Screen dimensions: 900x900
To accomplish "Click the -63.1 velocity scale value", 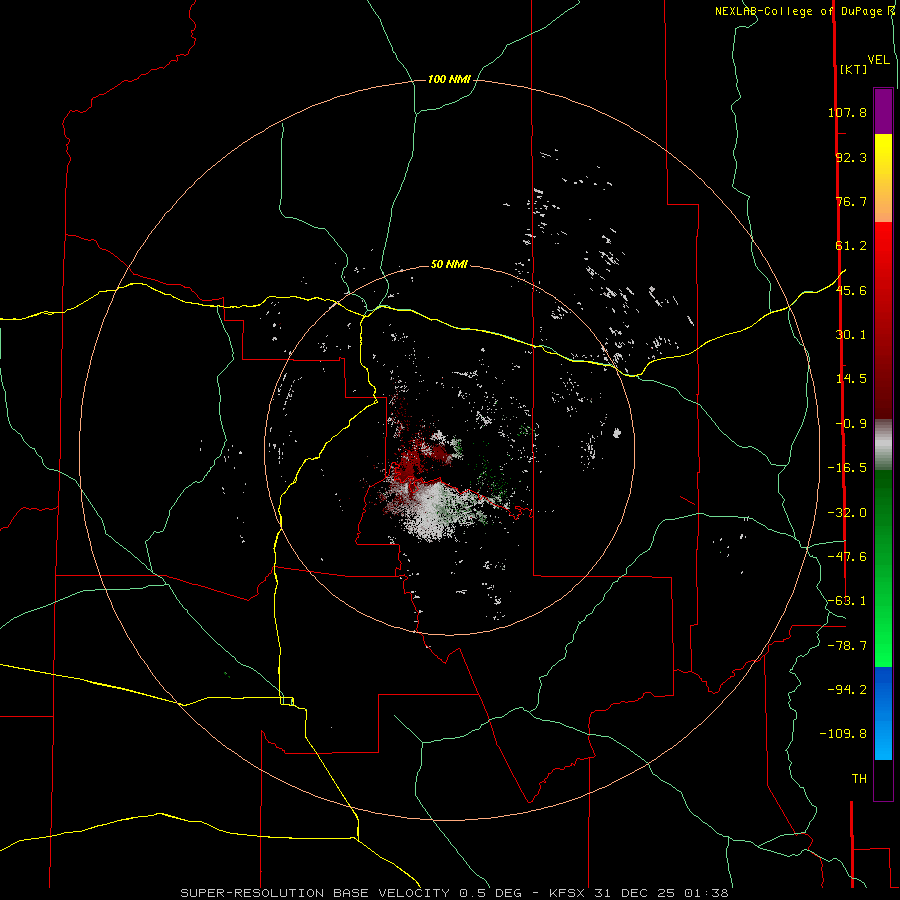I will pos(847,601).
